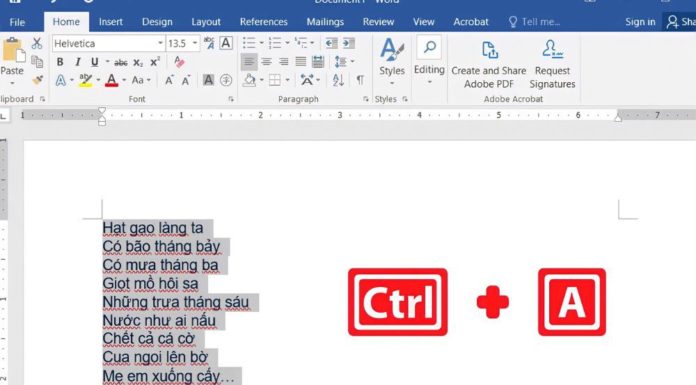
Task: Open the Asian Layout options
Action: tap(307, 80)
